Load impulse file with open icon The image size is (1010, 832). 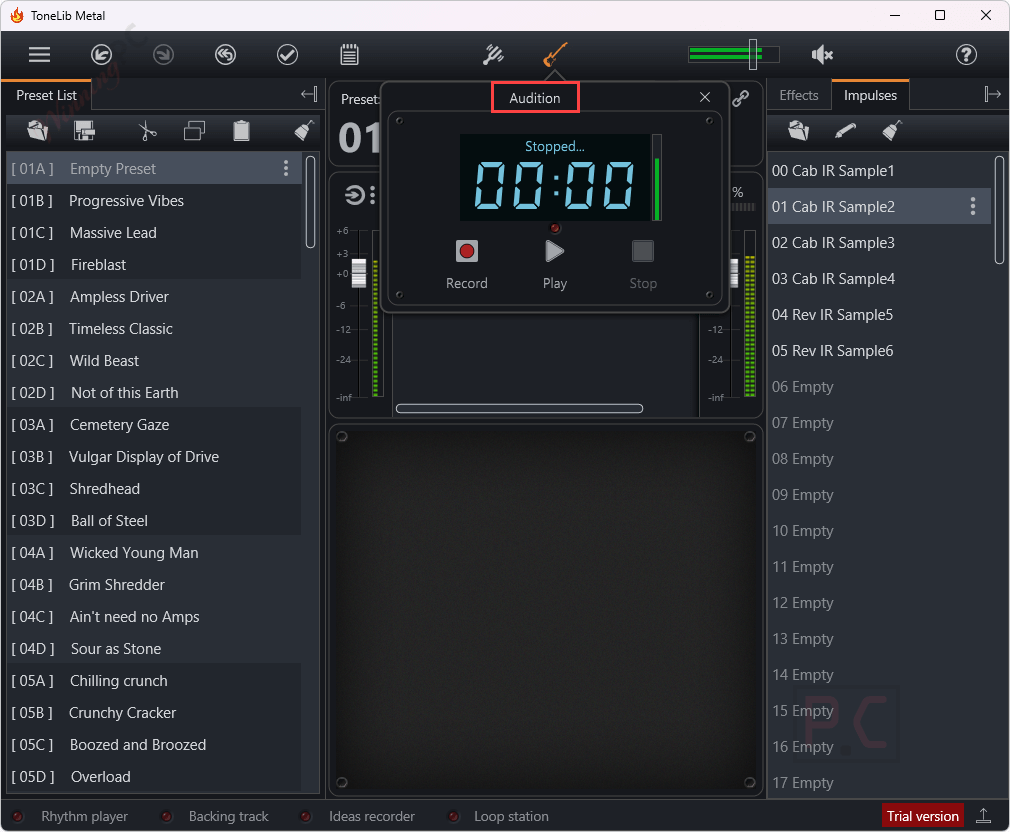pos(799,131)
